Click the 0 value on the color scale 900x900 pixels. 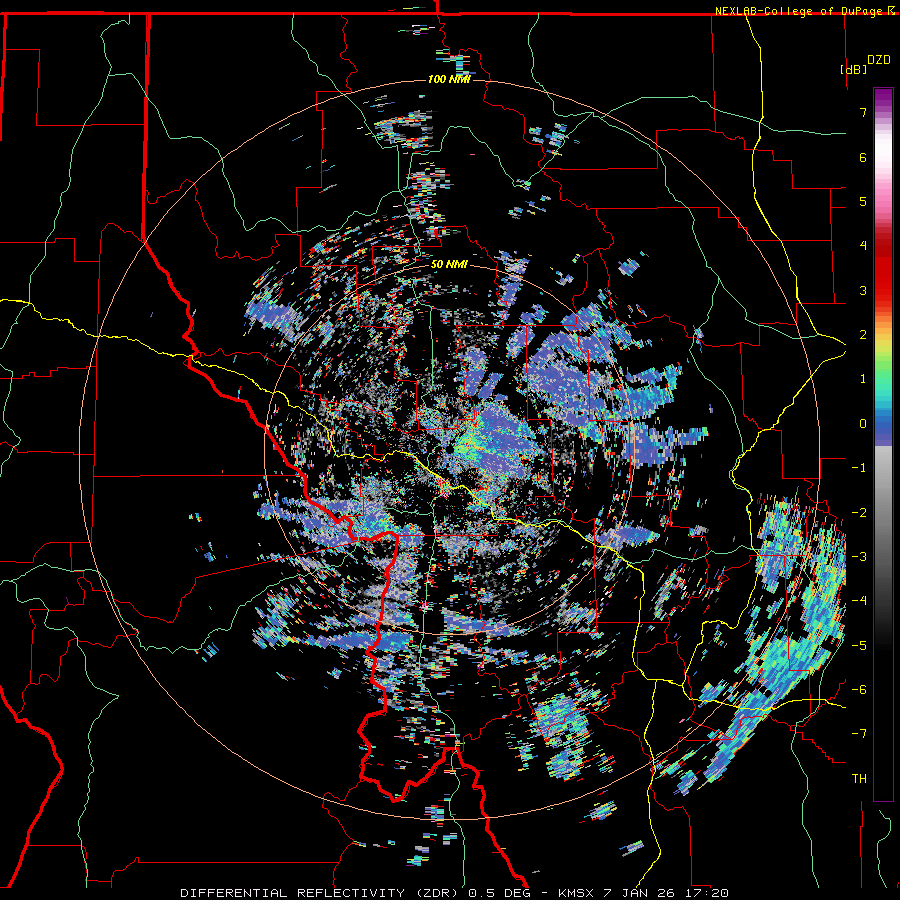863,424
